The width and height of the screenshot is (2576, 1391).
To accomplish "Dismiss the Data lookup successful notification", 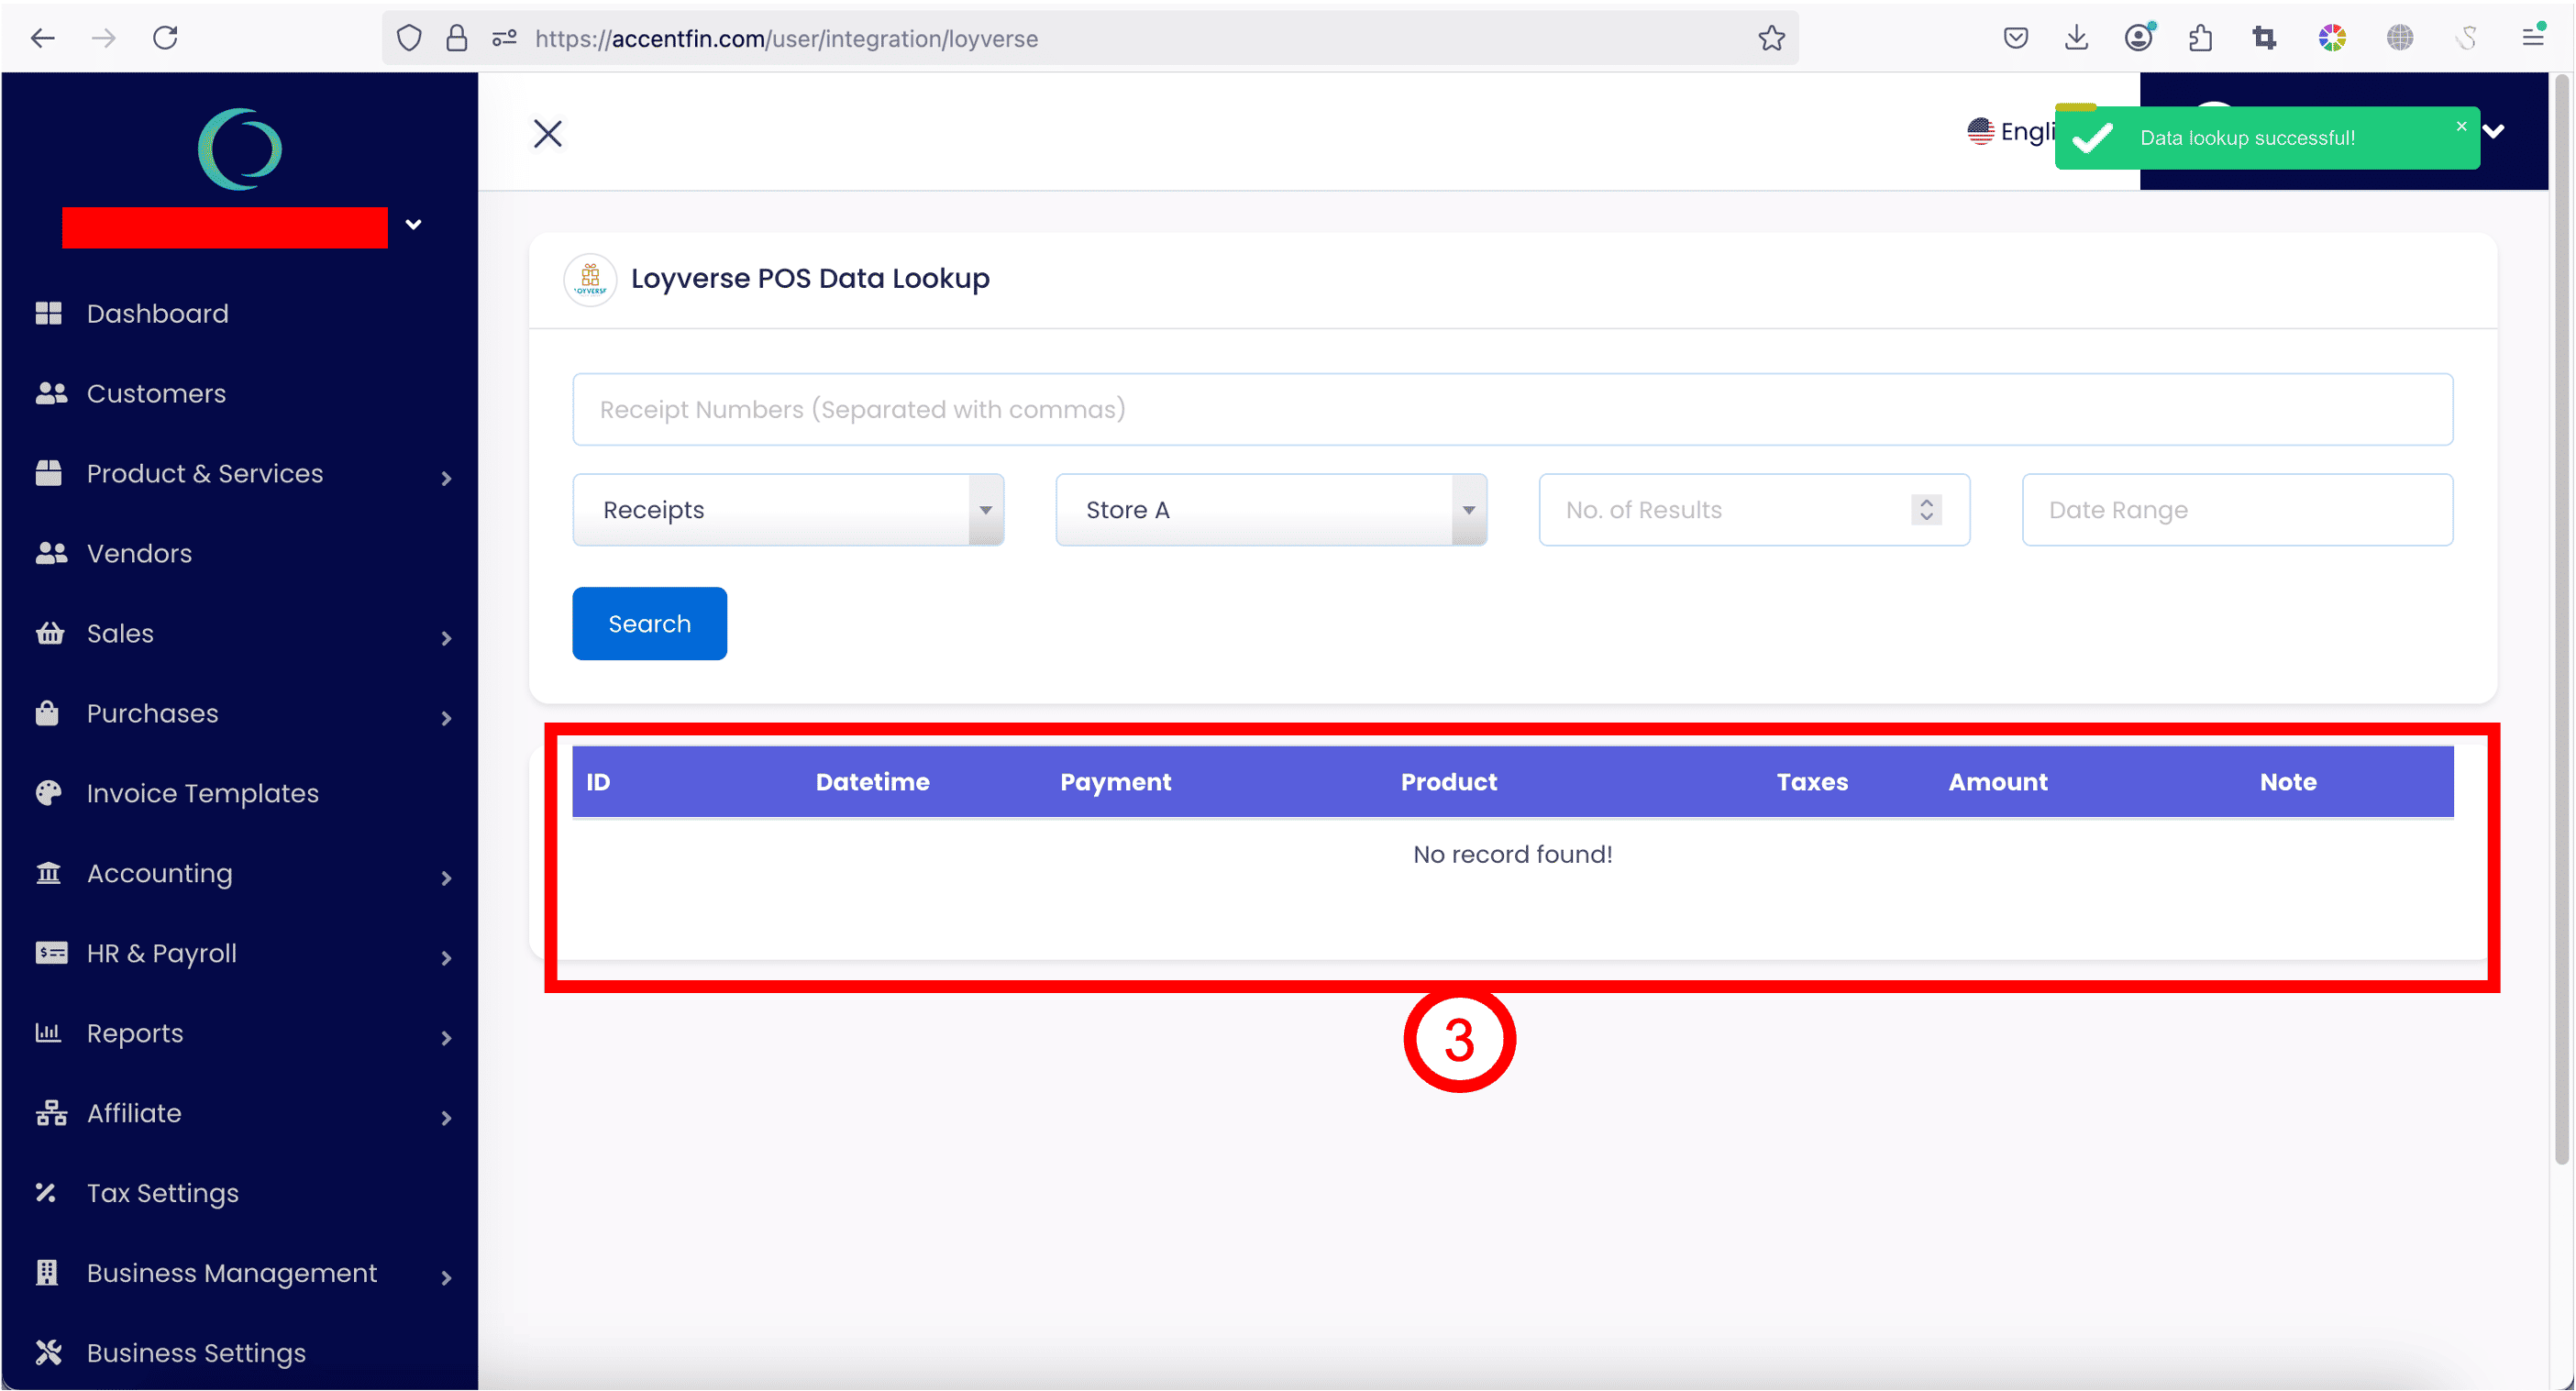I will (x=2461, y=126).
